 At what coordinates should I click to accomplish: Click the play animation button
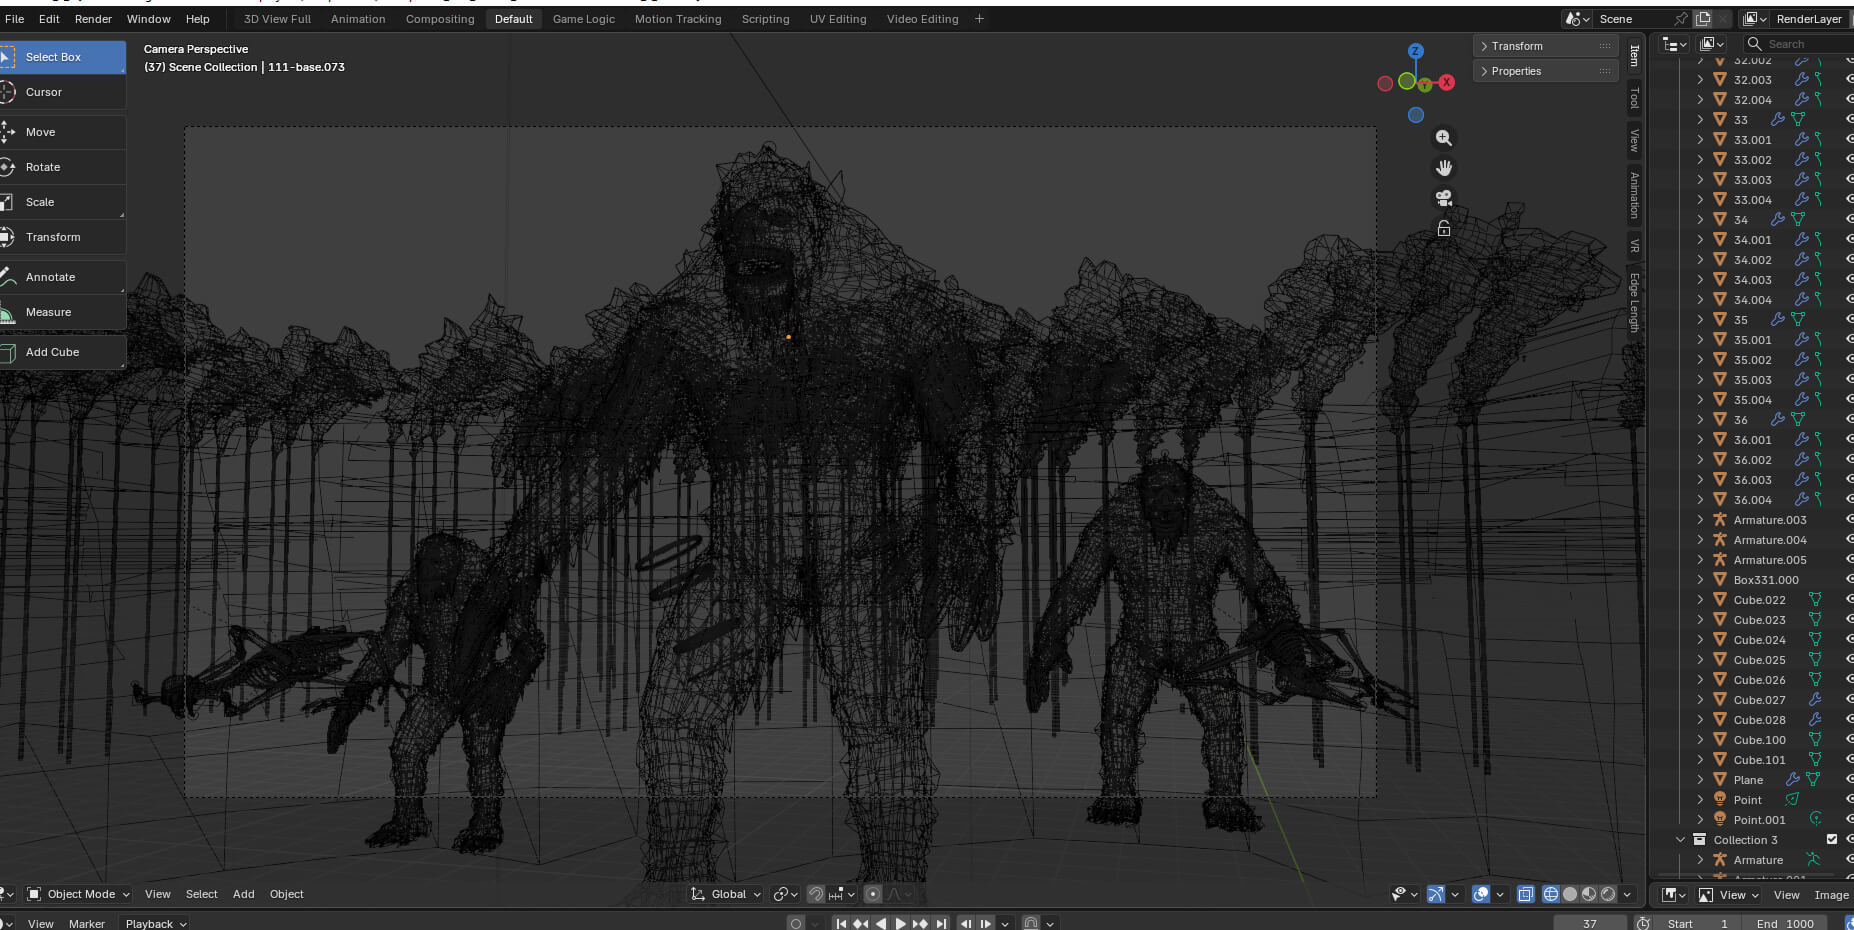901,924
